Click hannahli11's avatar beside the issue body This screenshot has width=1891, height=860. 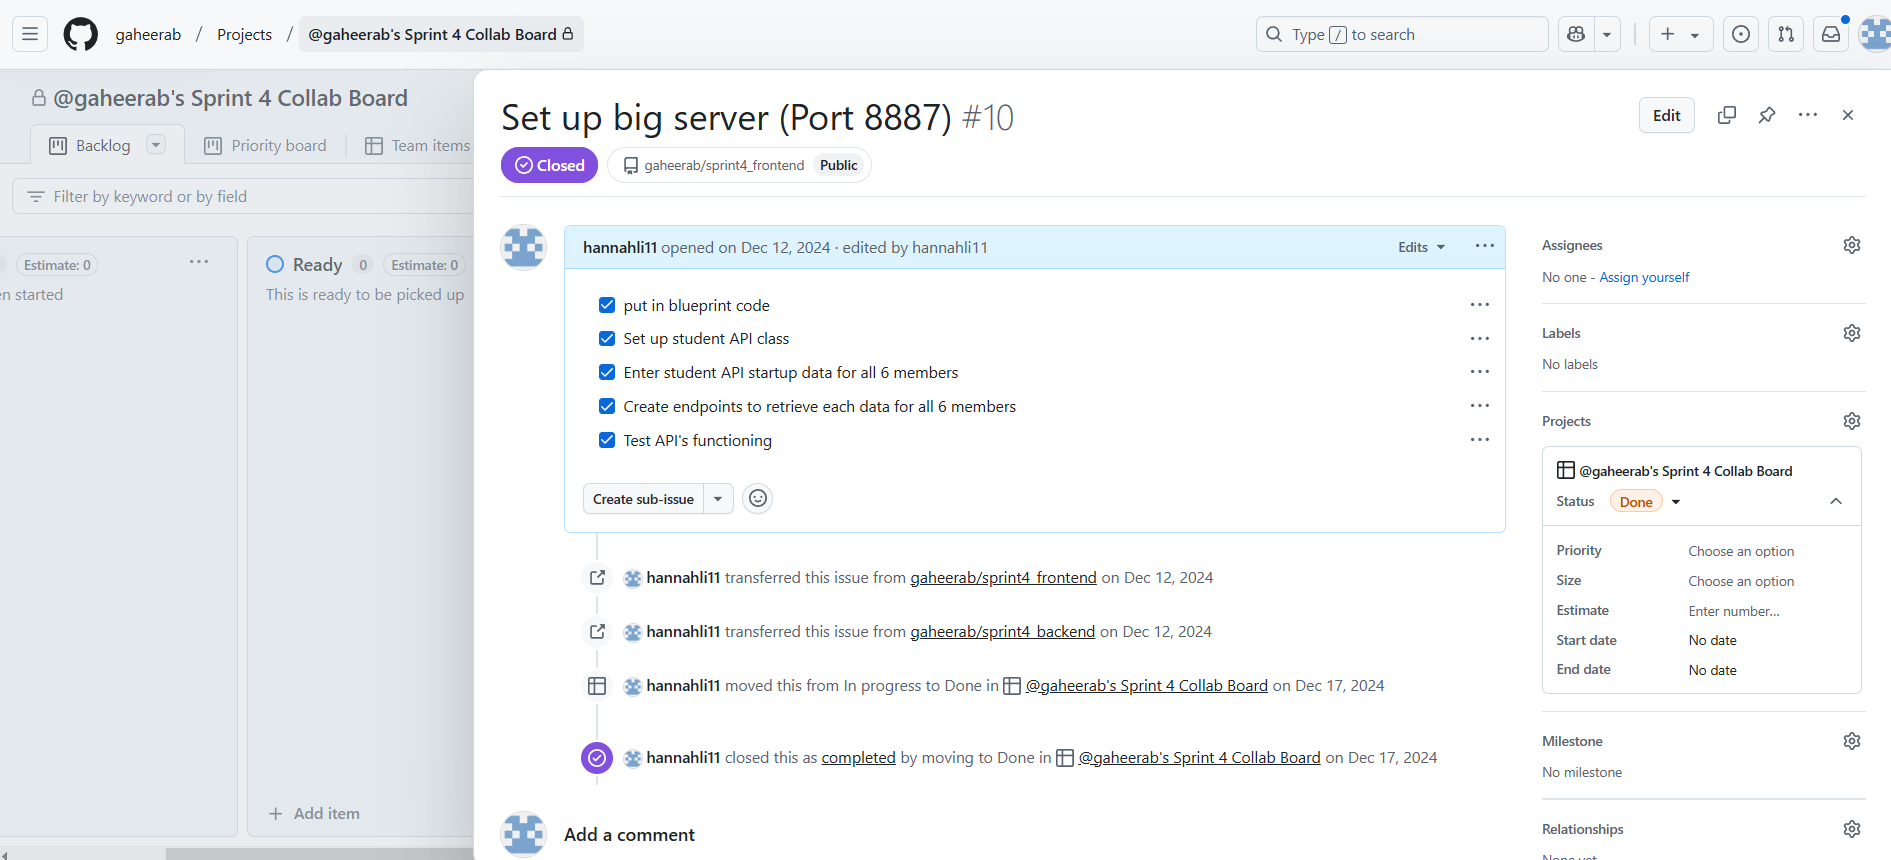(x=524, y=248)
